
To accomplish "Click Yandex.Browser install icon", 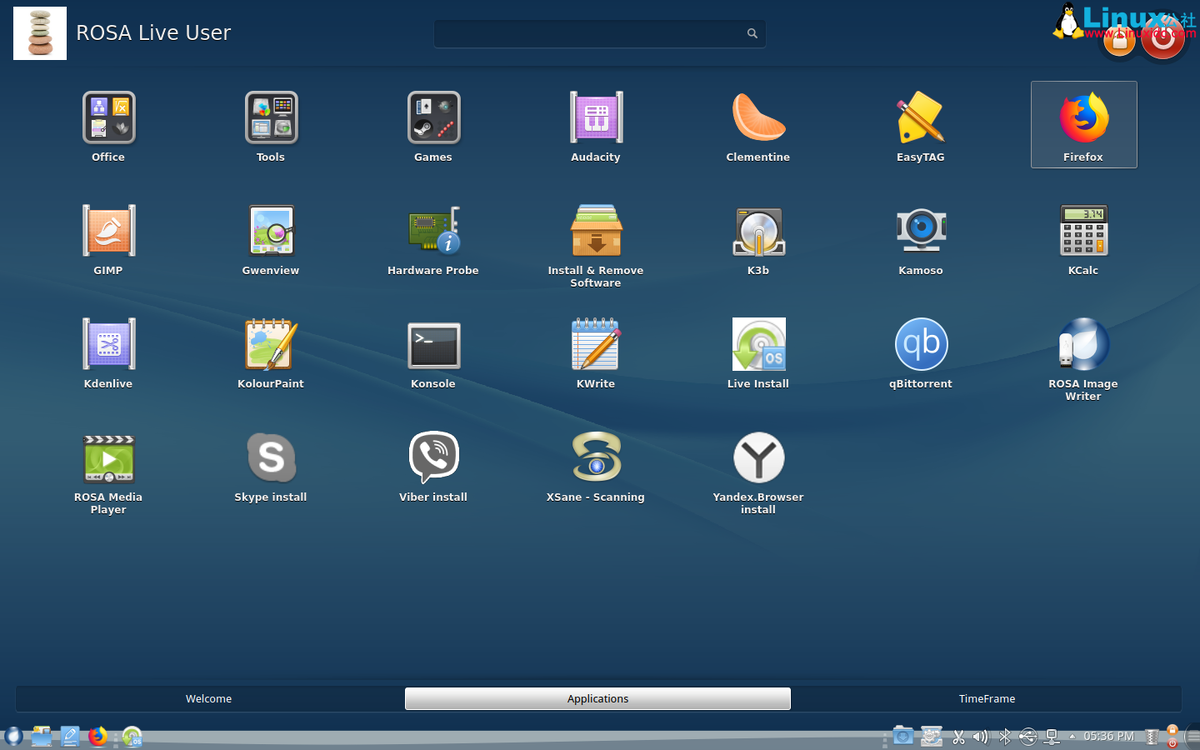I will [x=758, y=472].
